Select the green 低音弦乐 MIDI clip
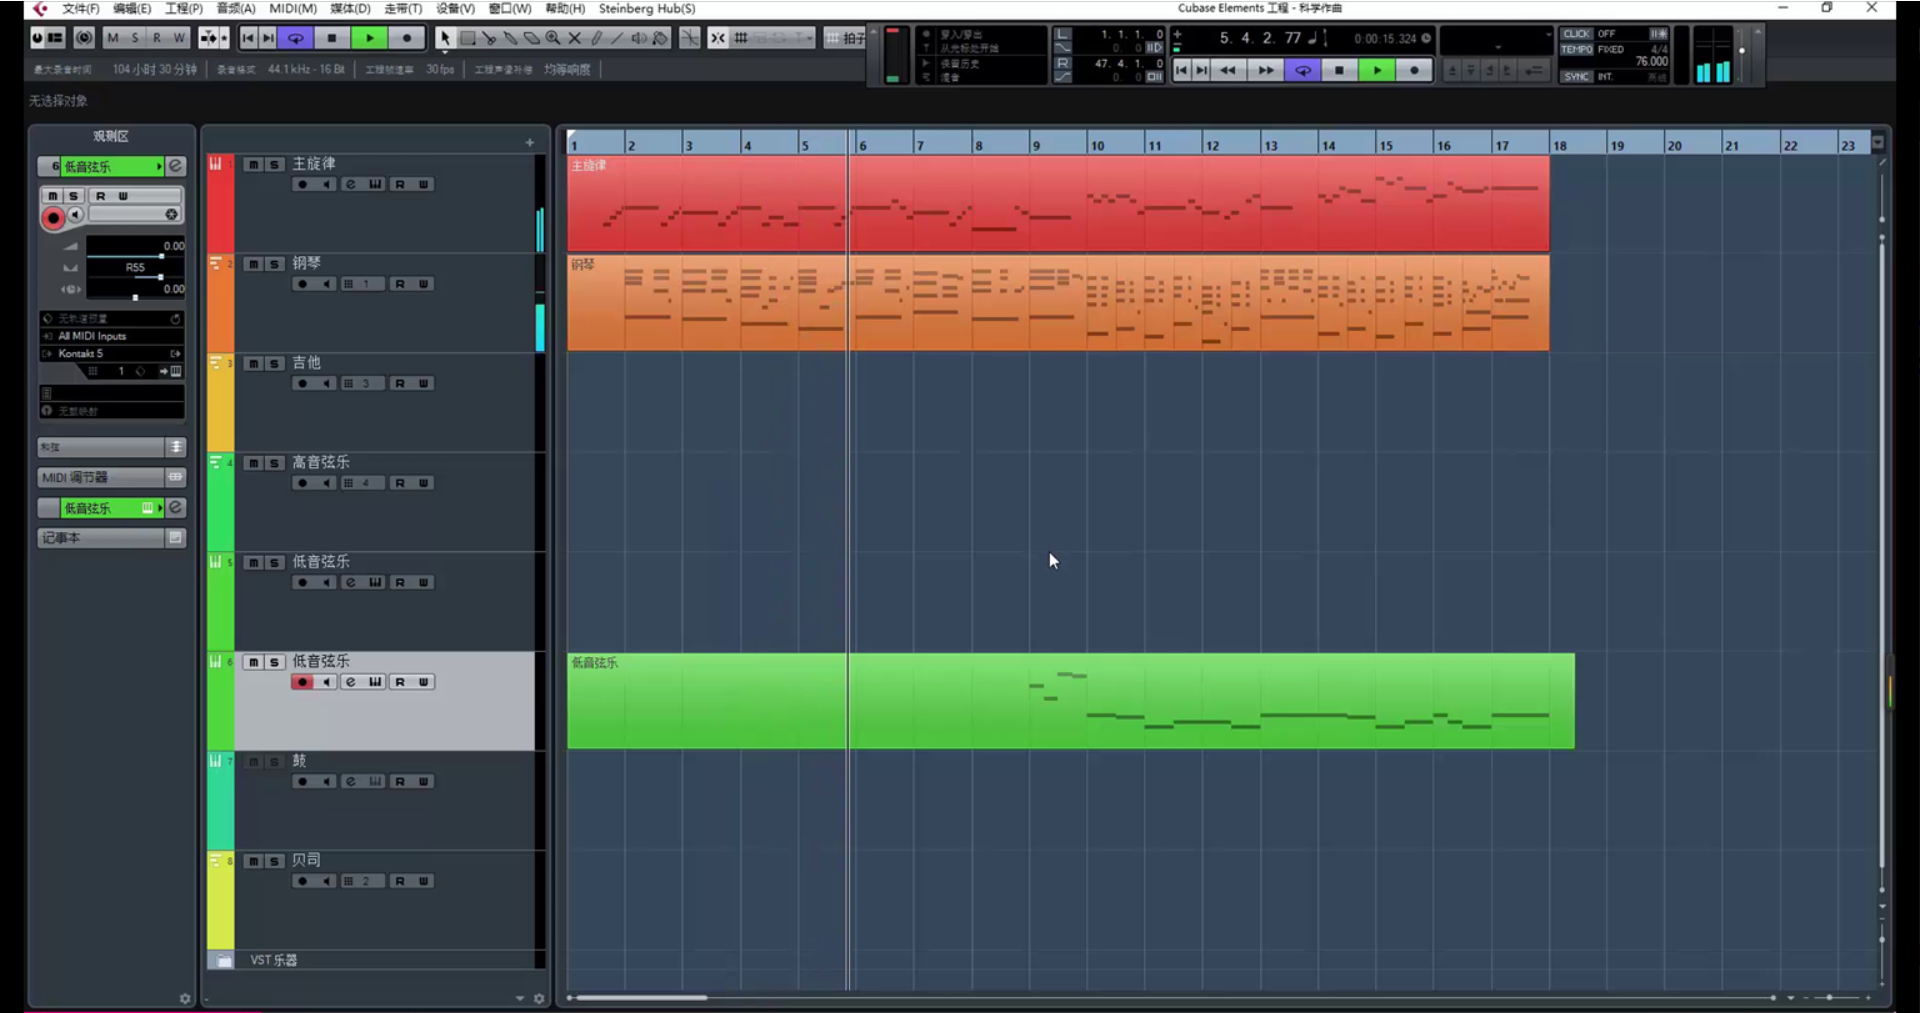The width and height of the screenshot is (1920, 1013). pos(1070,701)
